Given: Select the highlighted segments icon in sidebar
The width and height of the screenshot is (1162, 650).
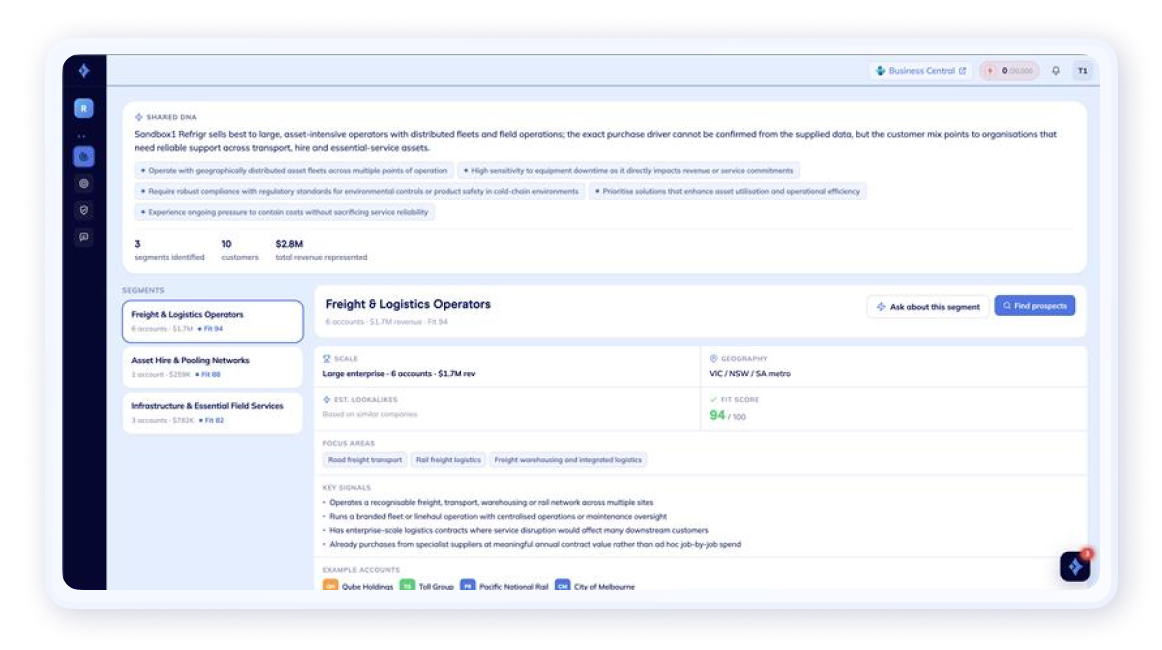Looking at the screenshot, I should (84, 156).
